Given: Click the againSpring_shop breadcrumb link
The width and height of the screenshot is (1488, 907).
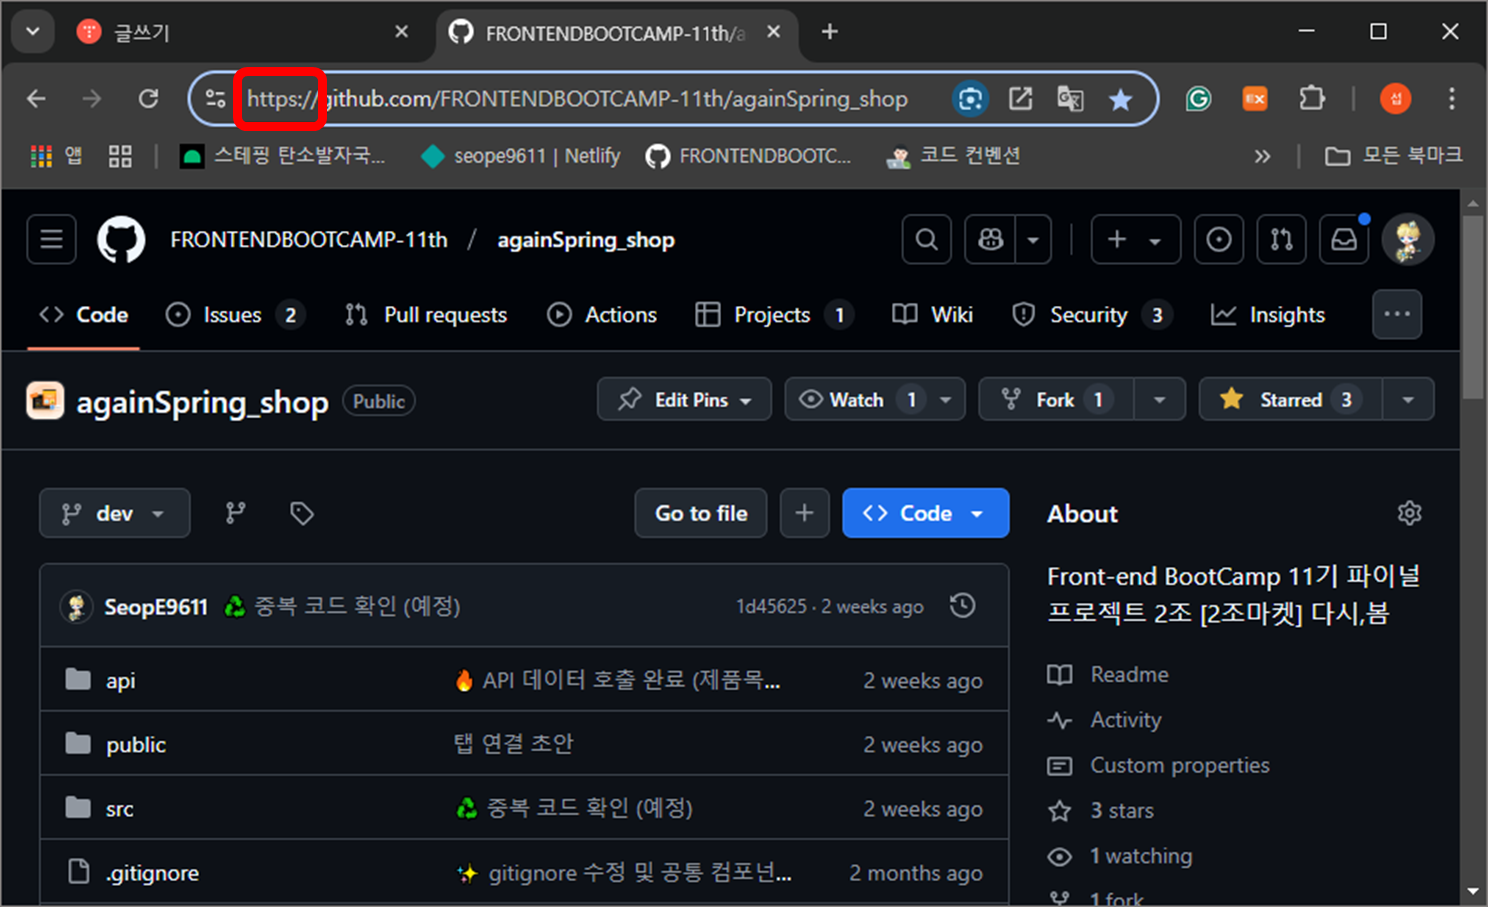Looking at the screenshot, I should tap(586, 240).
